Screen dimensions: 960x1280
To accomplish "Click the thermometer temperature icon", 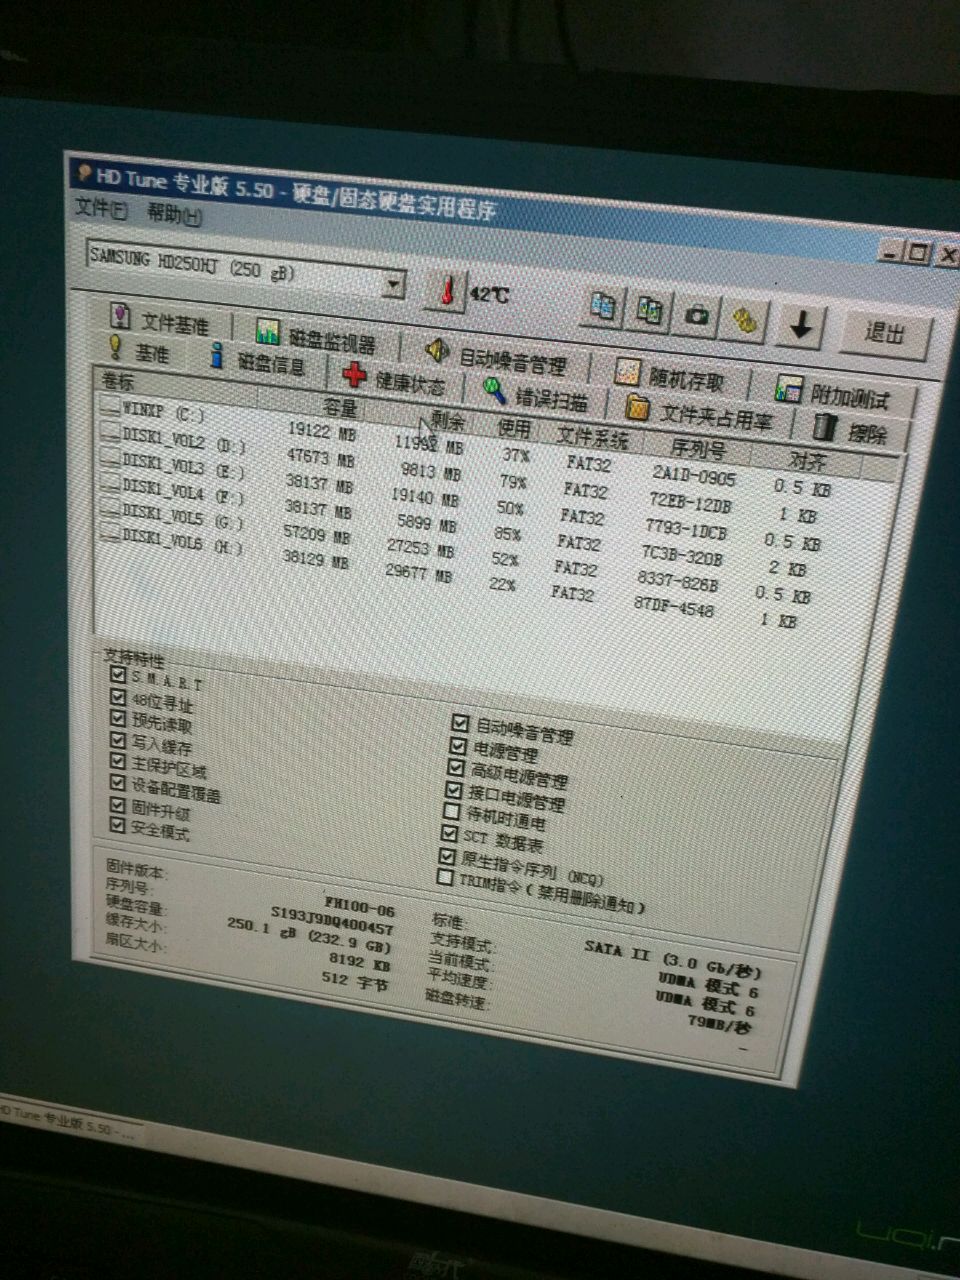I will [x=443, y=291].
